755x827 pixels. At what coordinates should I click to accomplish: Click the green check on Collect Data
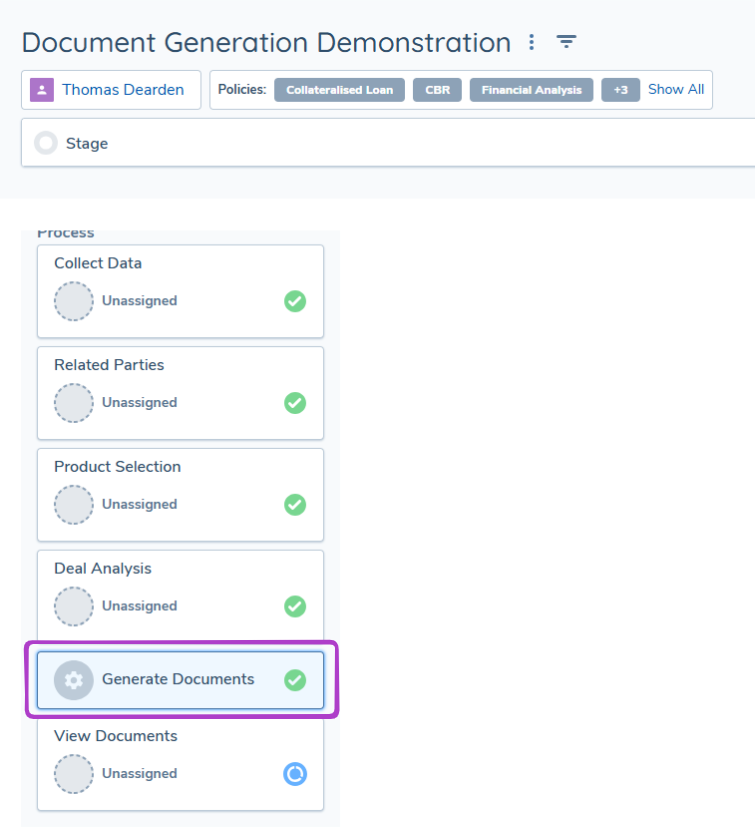295,301
